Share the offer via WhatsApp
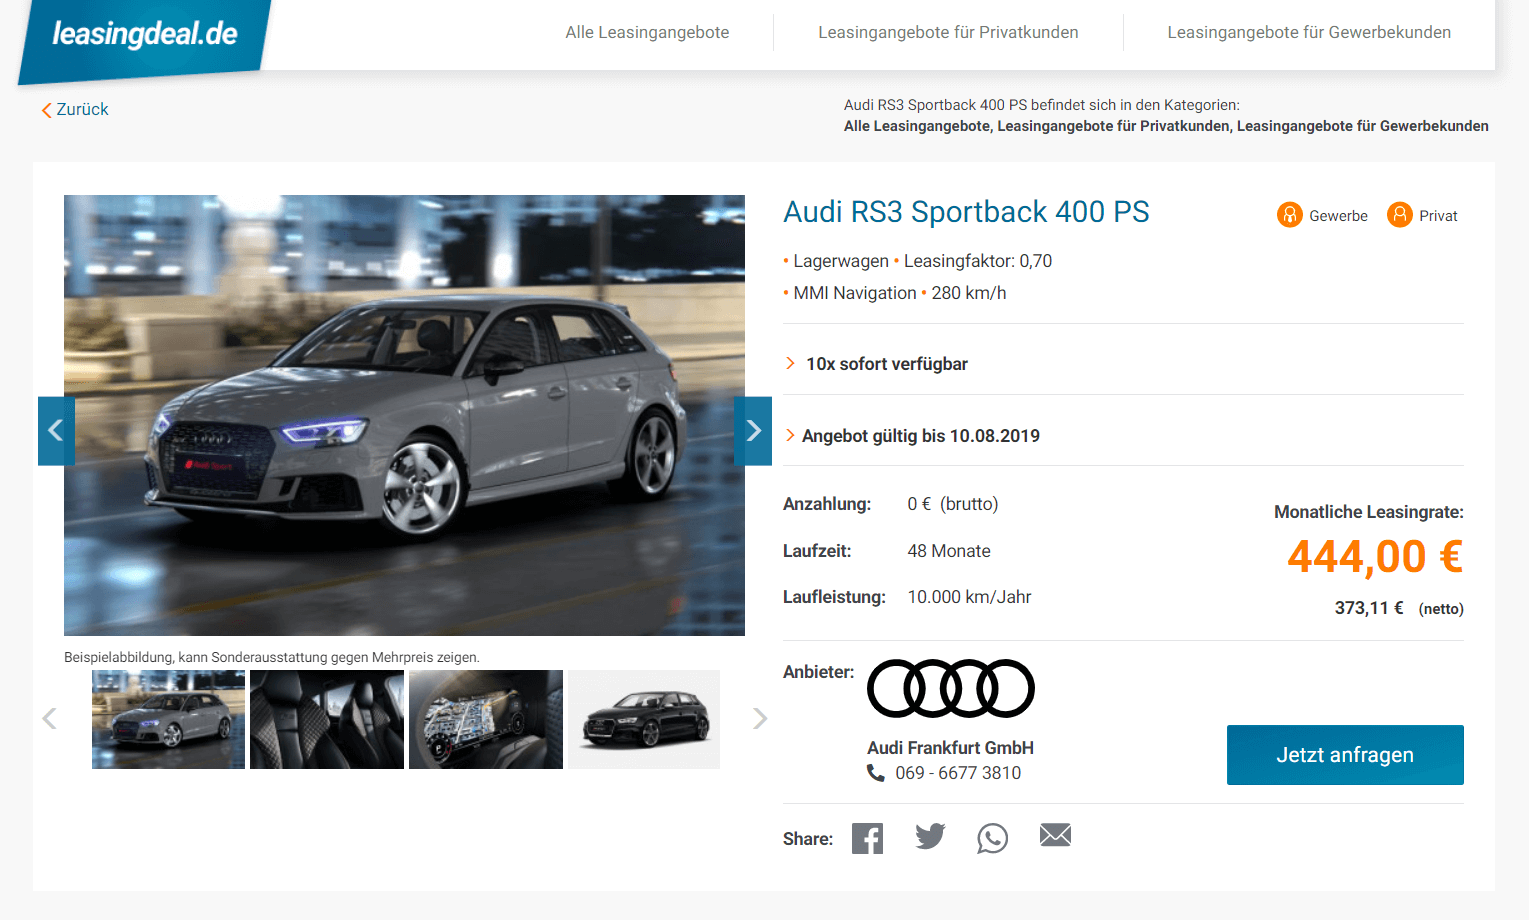The height and width of the screenshot is (920, 1529). tap(992, 838)
